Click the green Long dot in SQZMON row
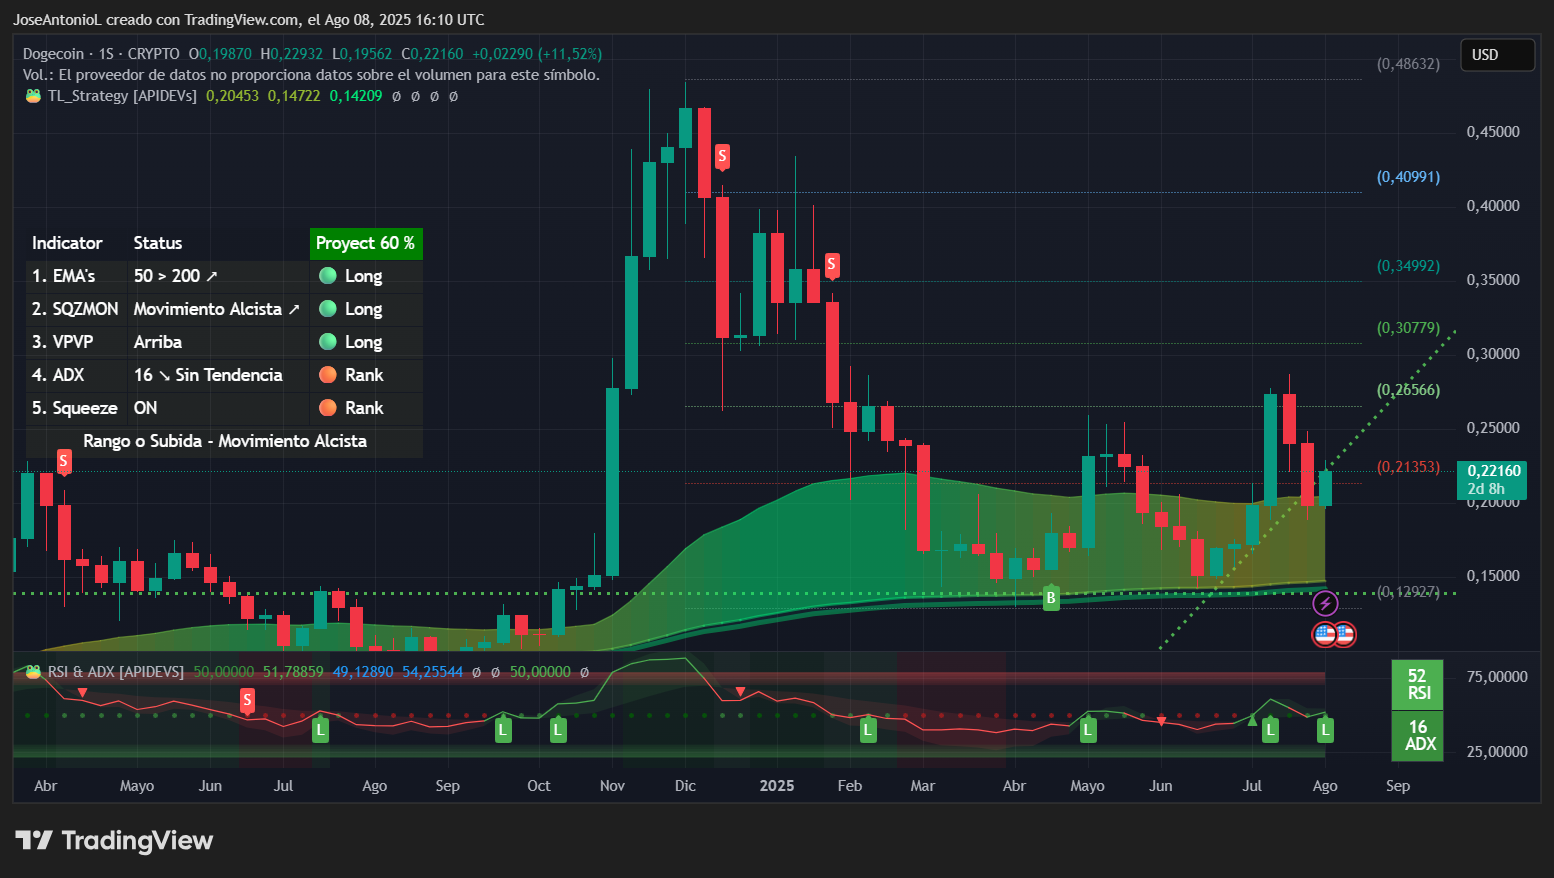 pos(327,309)
